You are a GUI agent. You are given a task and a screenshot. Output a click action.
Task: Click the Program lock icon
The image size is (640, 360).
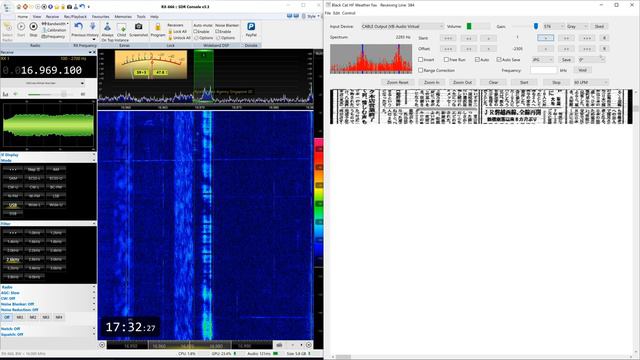point(158,28)
